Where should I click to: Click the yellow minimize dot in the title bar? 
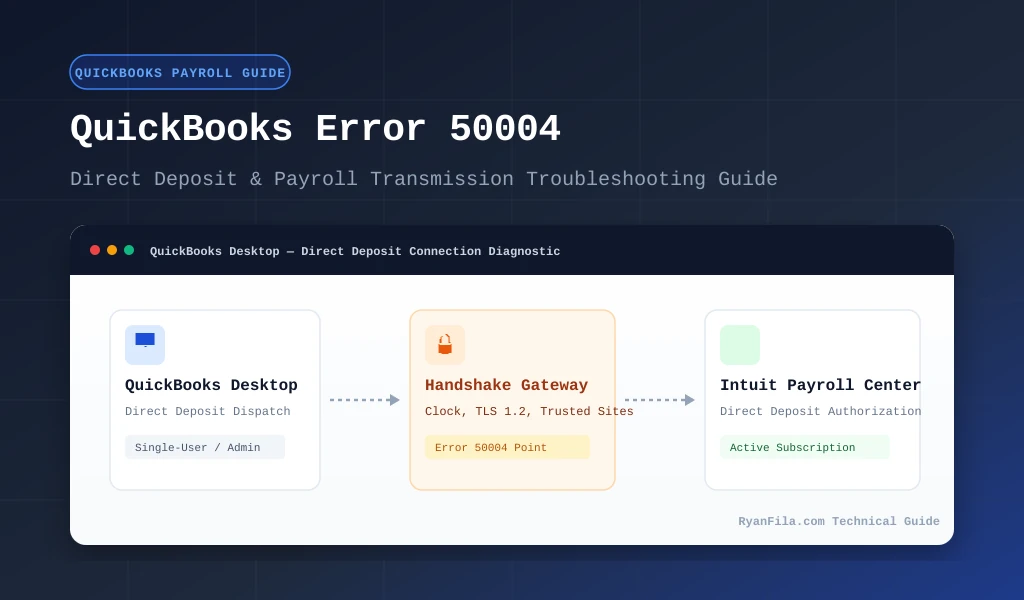tap(112, 250)
